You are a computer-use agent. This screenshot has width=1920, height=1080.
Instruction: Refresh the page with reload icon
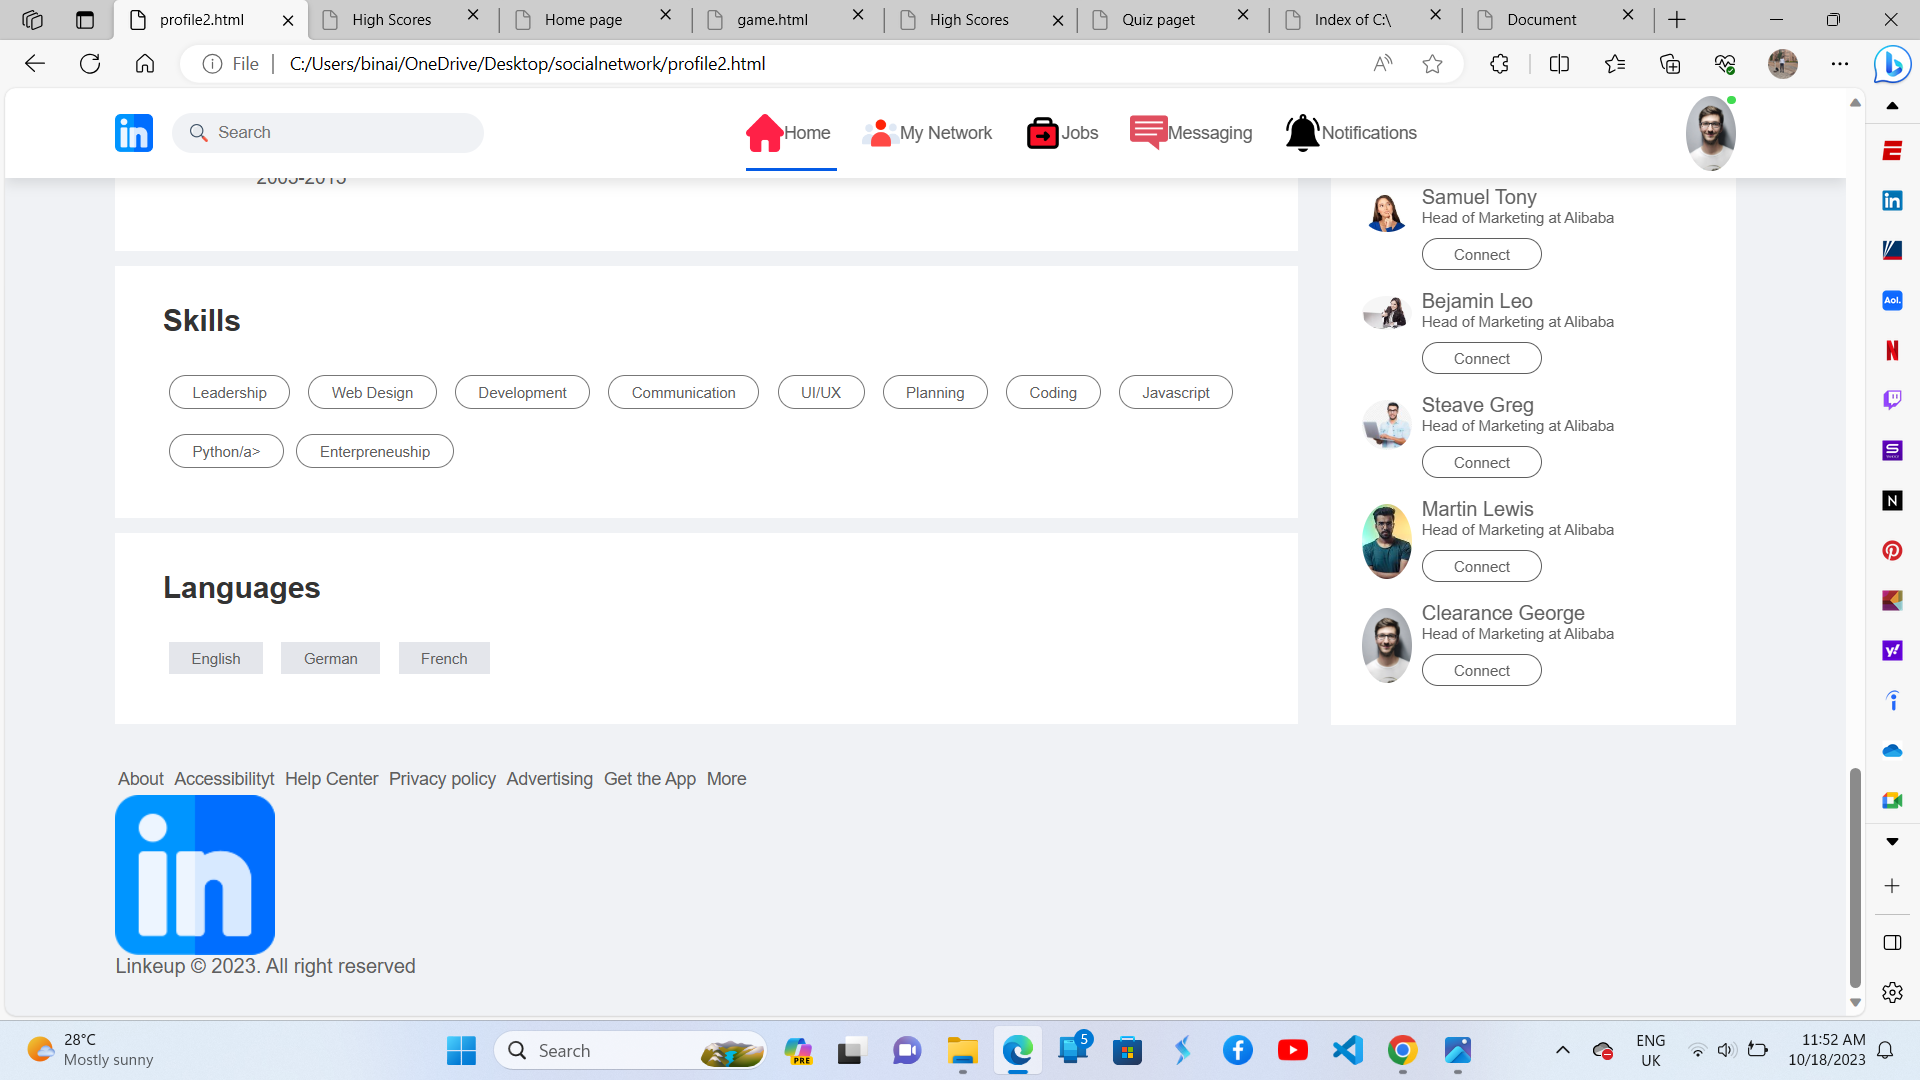90,64
